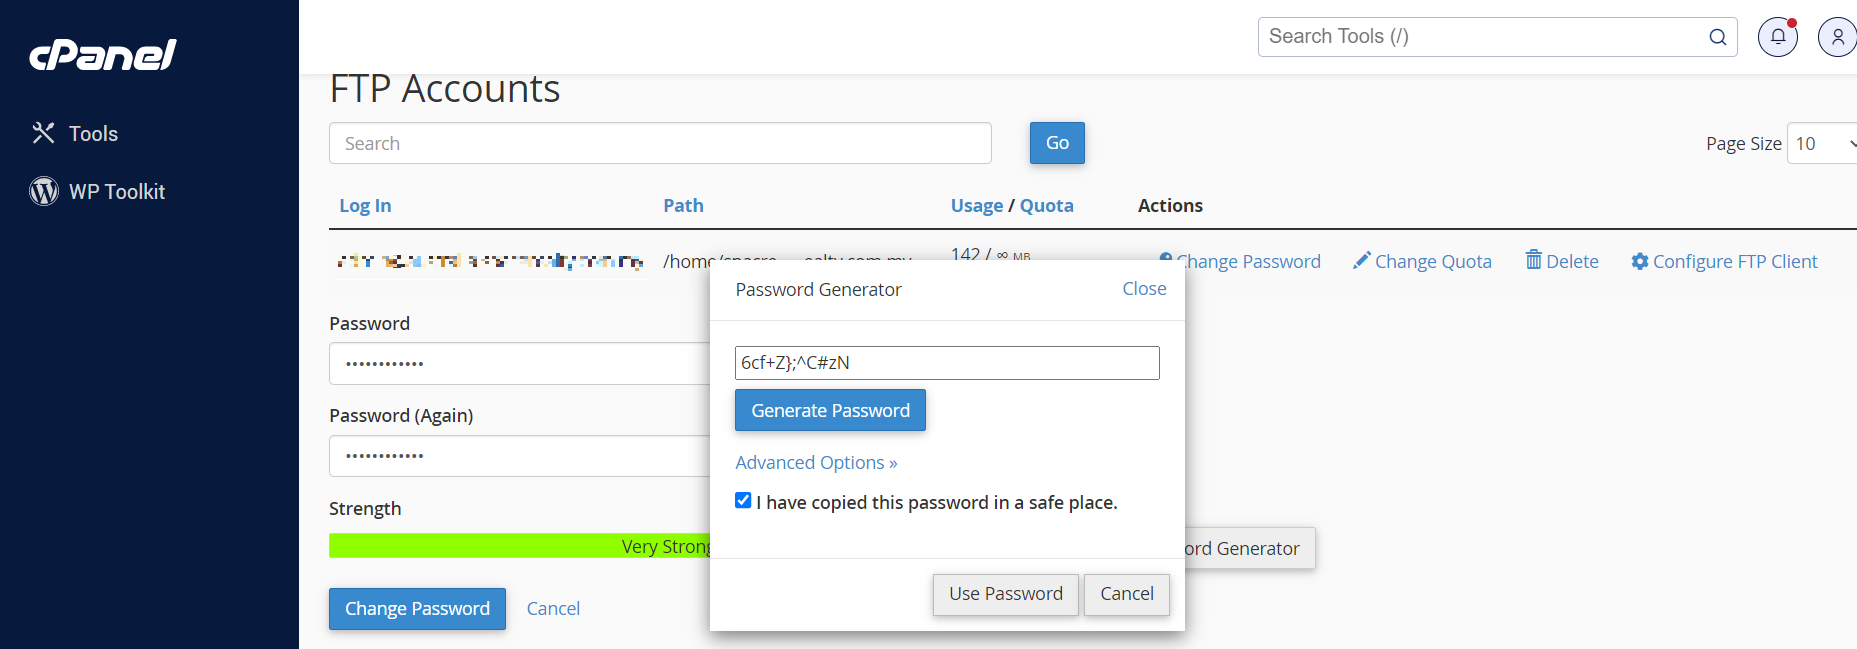1857x649 pixels.
Task: Open the Tools wrench icon
Action: coord(43,133)
